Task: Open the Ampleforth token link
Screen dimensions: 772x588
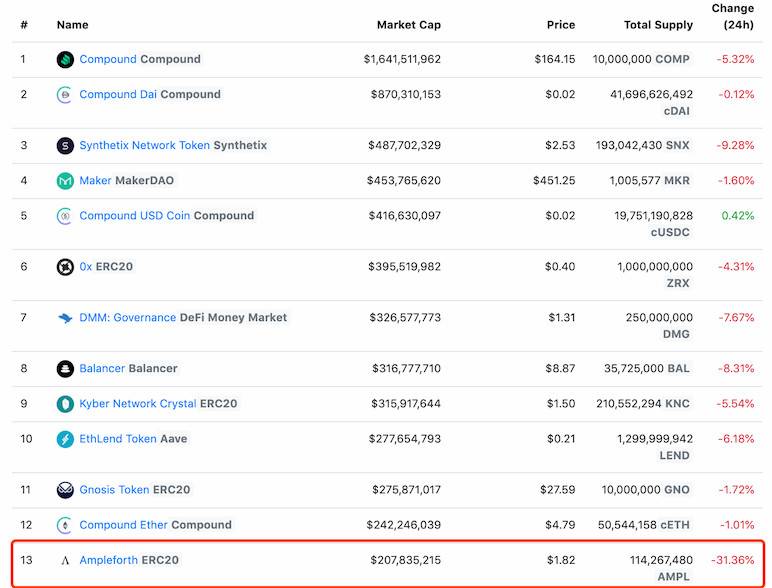Action: point(111,560)
